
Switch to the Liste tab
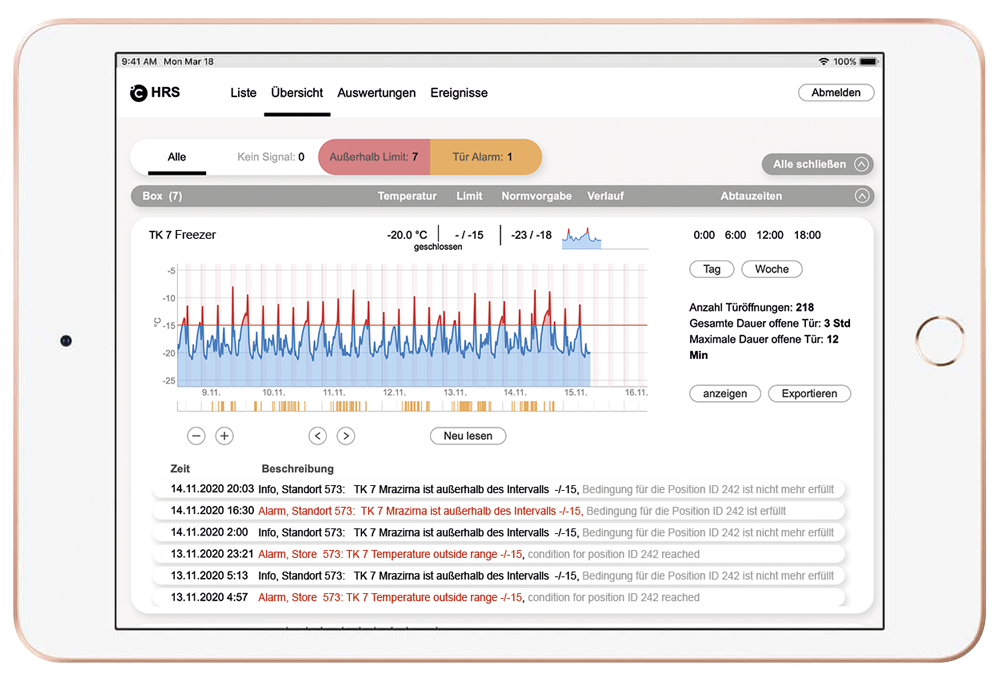pos(243,93)
